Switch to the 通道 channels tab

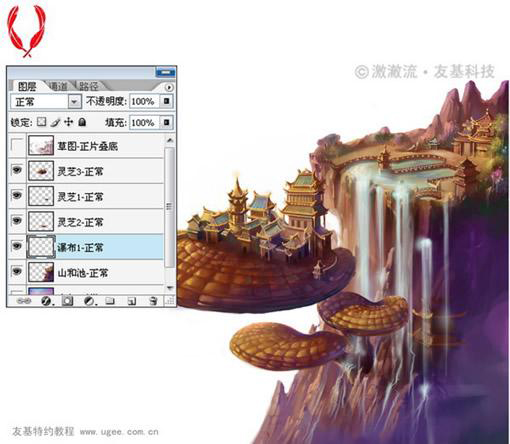tap(59, 87)
